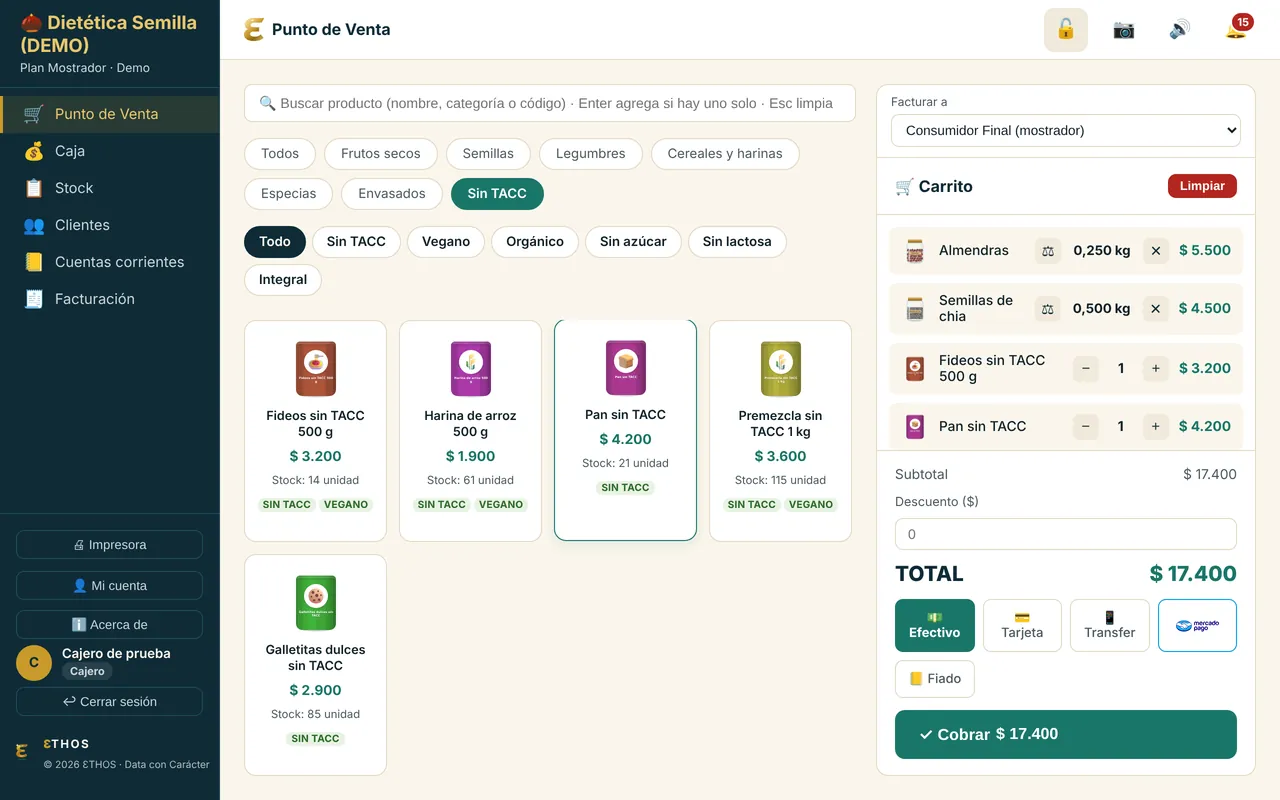Click the Ethos footer logo
Image resolution: width=1280 pixels, height=800 pixels.
[x=22, y=751]
